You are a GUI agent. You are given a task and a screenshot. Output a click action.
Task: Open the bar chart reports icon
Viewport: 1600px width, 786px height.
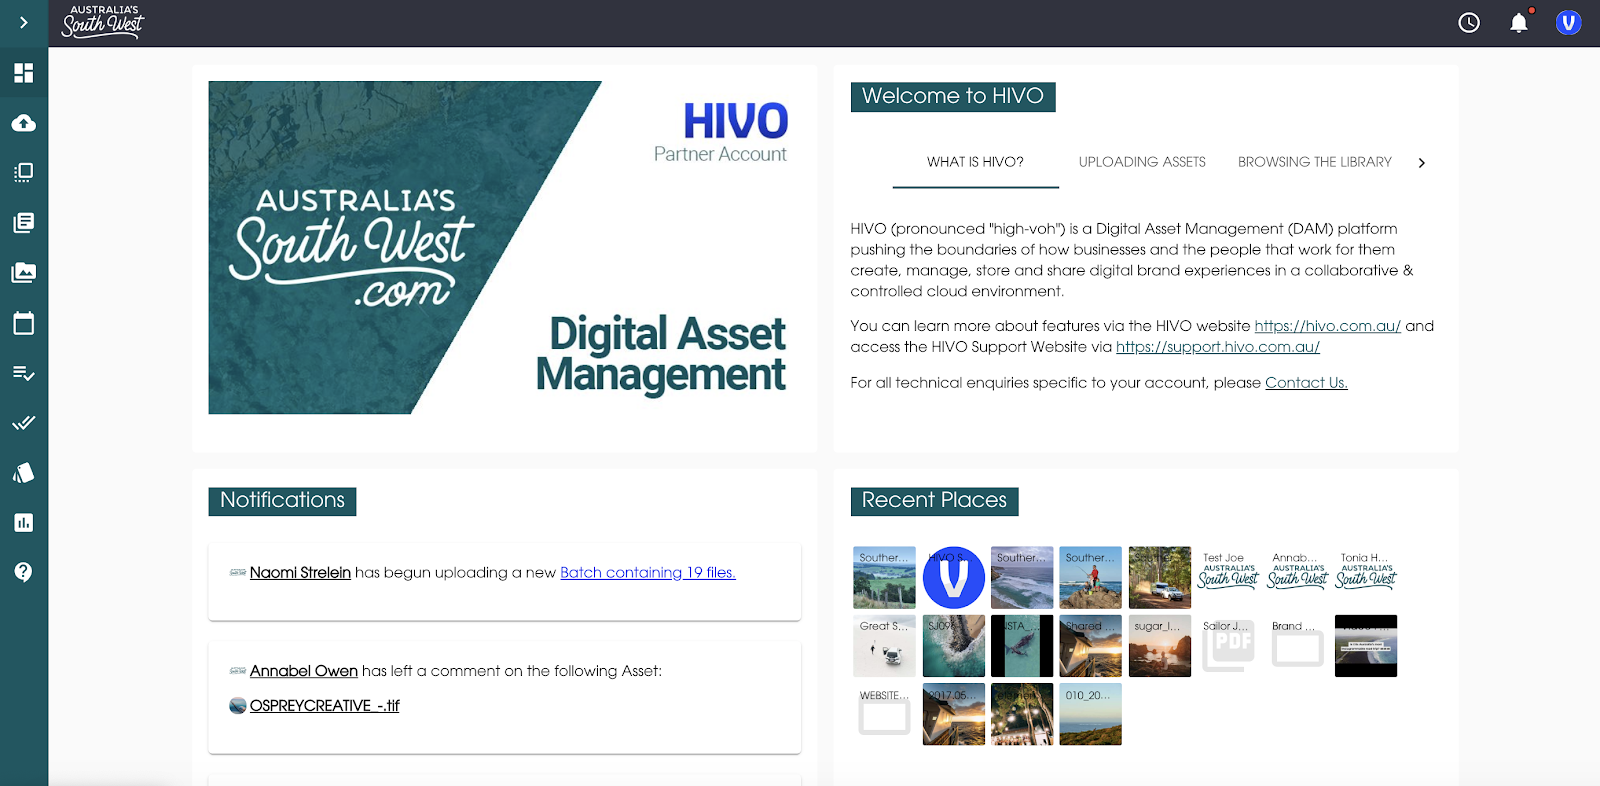pyautogui.click(x=24, y=522)
